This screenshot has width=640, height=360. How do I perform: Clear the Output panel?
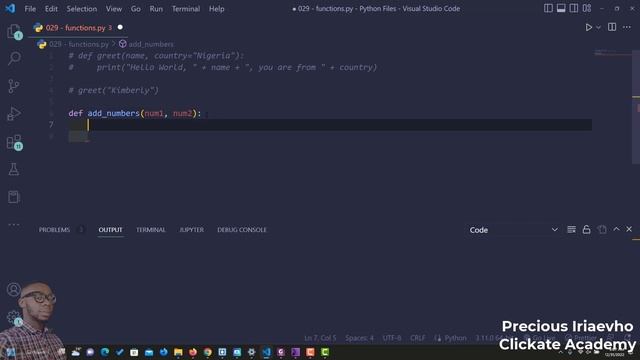pos(571,230)
